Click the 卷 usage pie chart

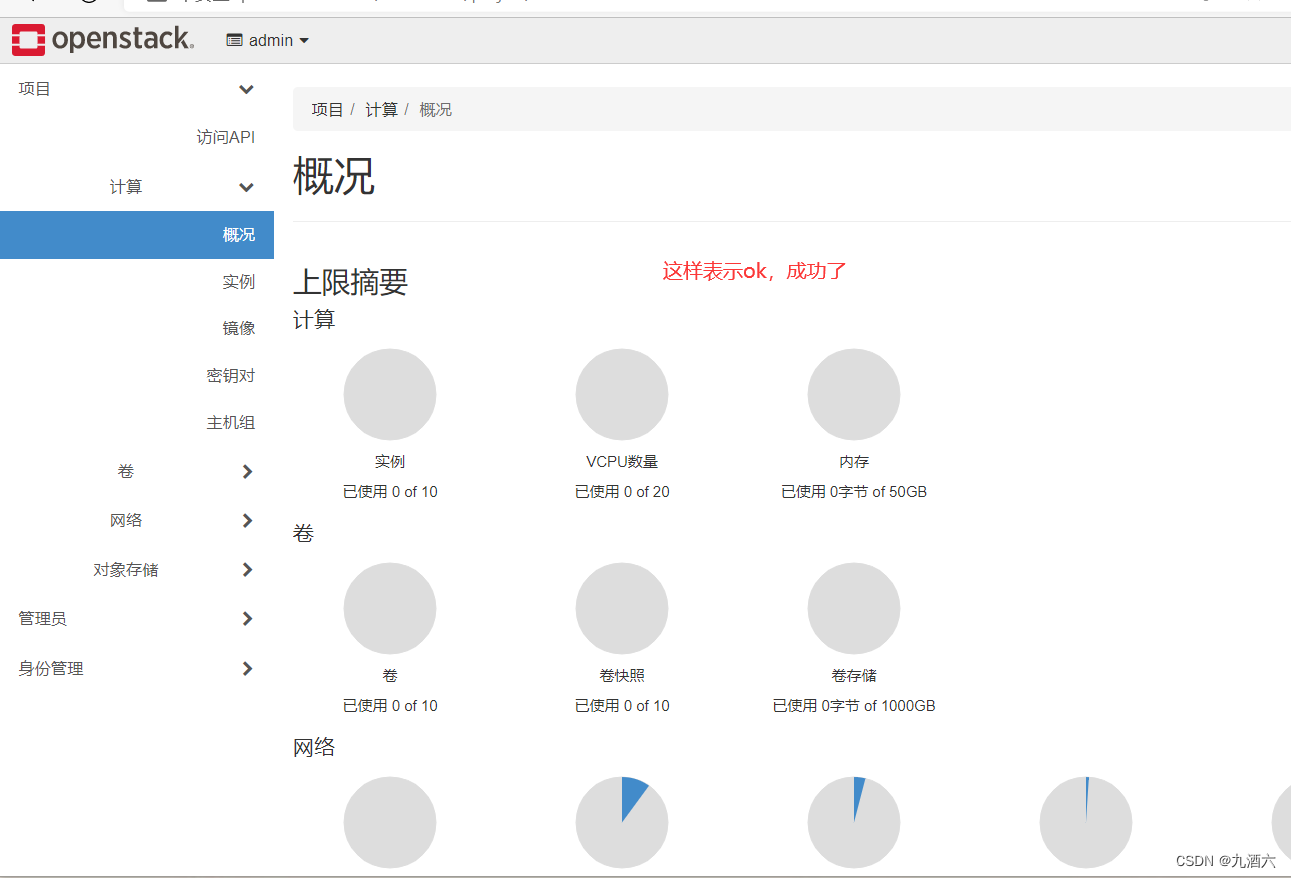coord(390,608)
